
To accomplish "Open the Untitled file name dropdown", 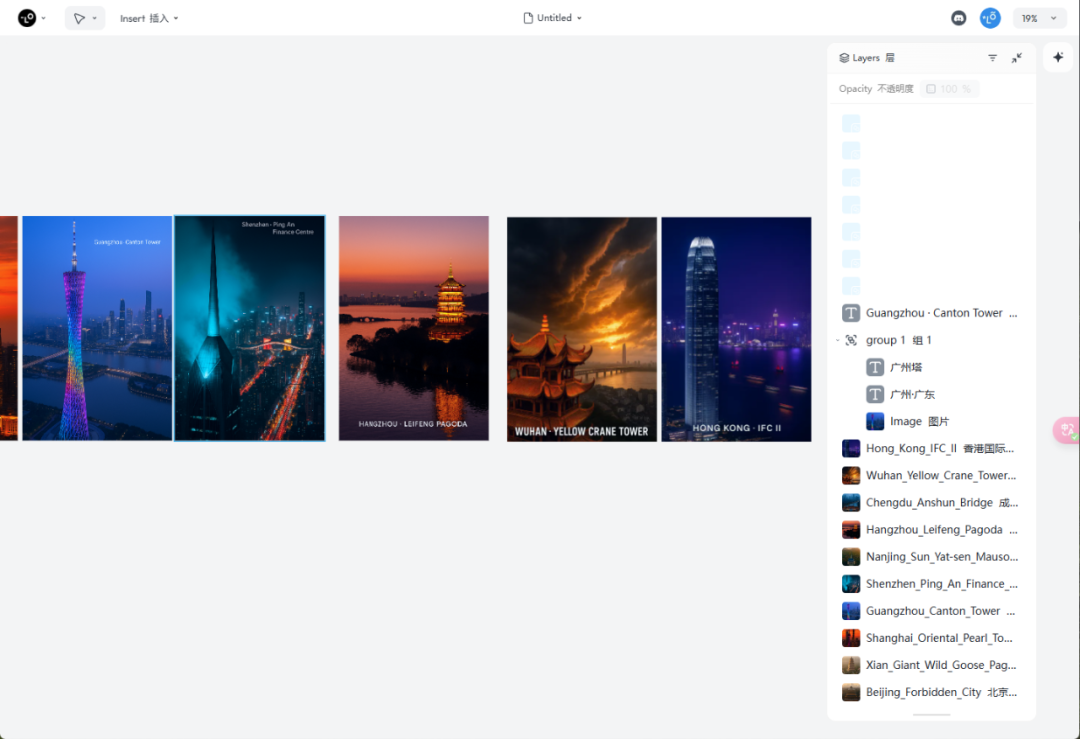I will pyautogui.click(x=552, y=18).
